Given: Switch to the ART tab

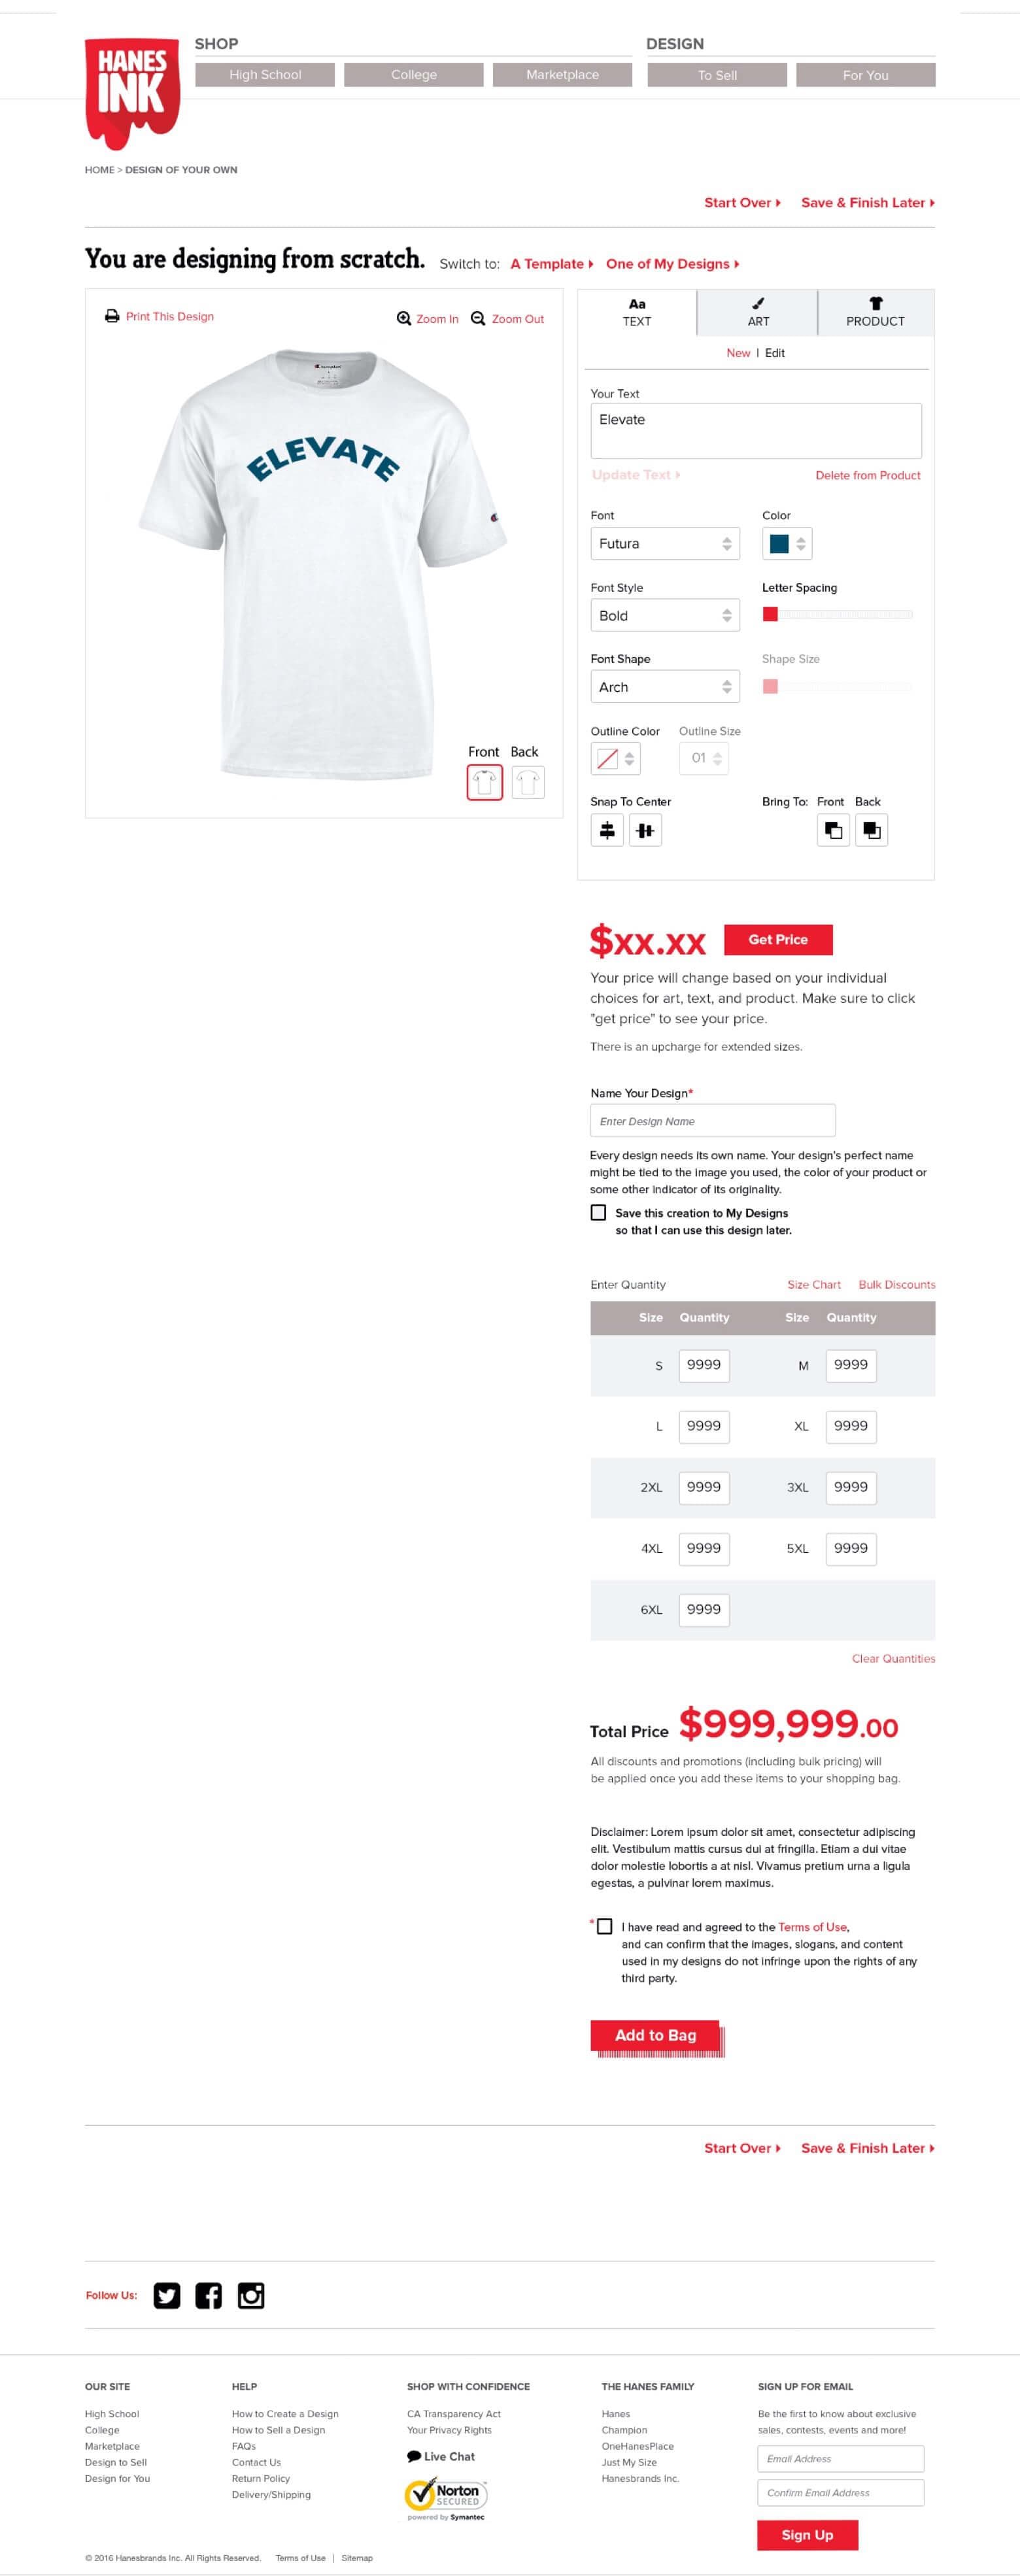Looking at the screenshot, I should [758, 312].
